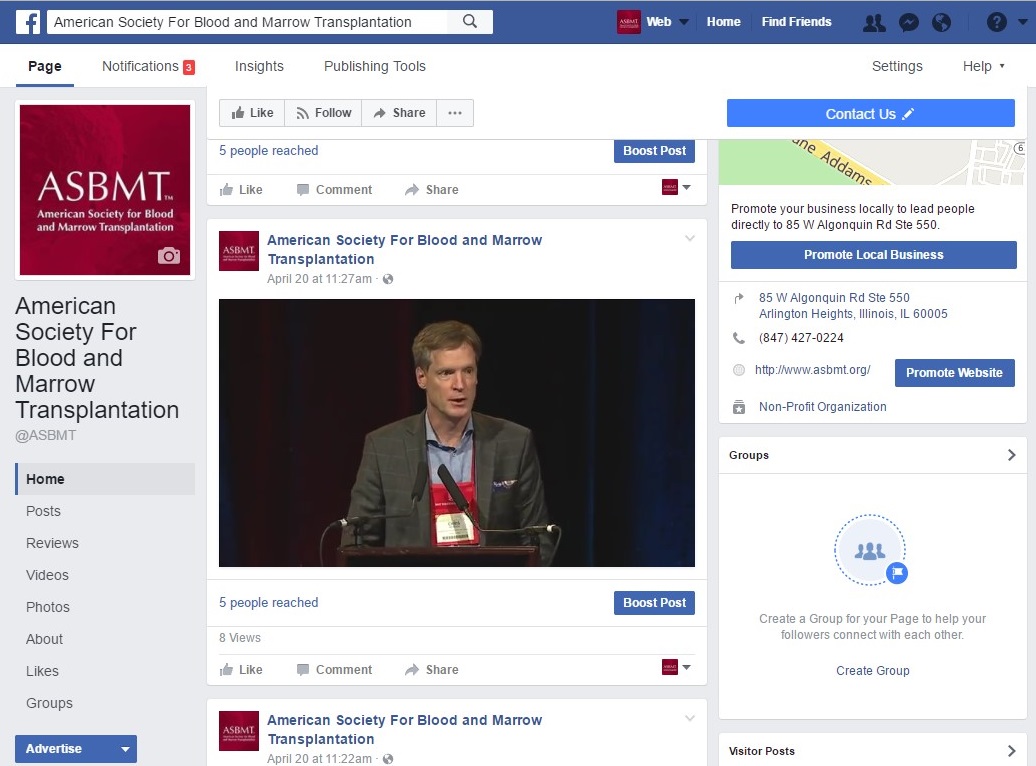Open the Messenger icon

[908, 22]
